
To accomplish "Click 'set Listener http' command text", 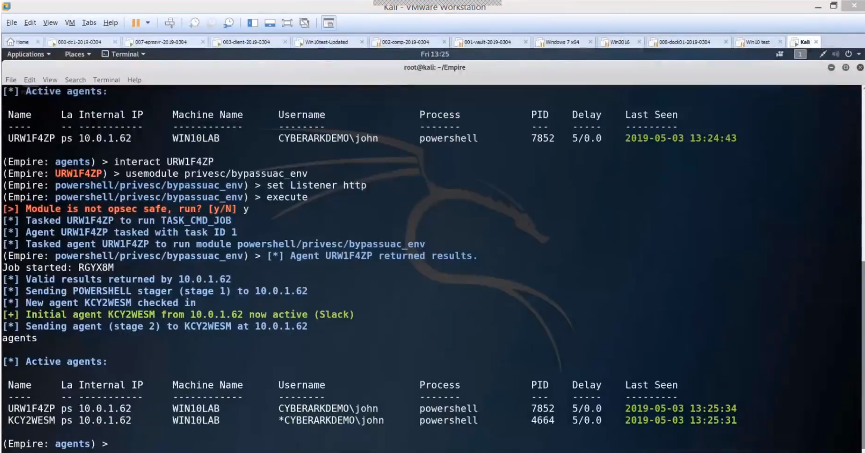I will click(x=316, y=185).
